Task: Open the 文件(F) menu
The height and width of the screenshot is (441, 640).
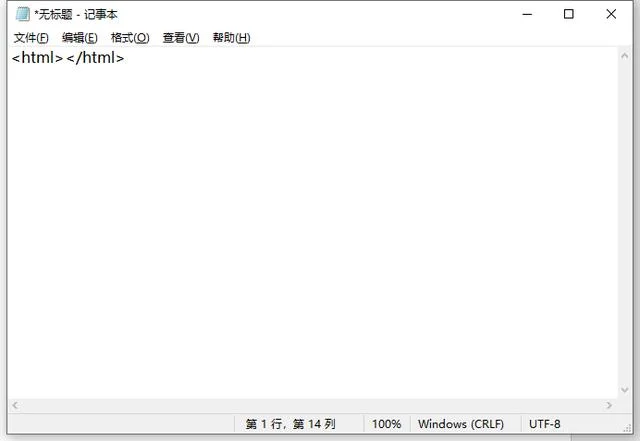Action: coord(31,38)
